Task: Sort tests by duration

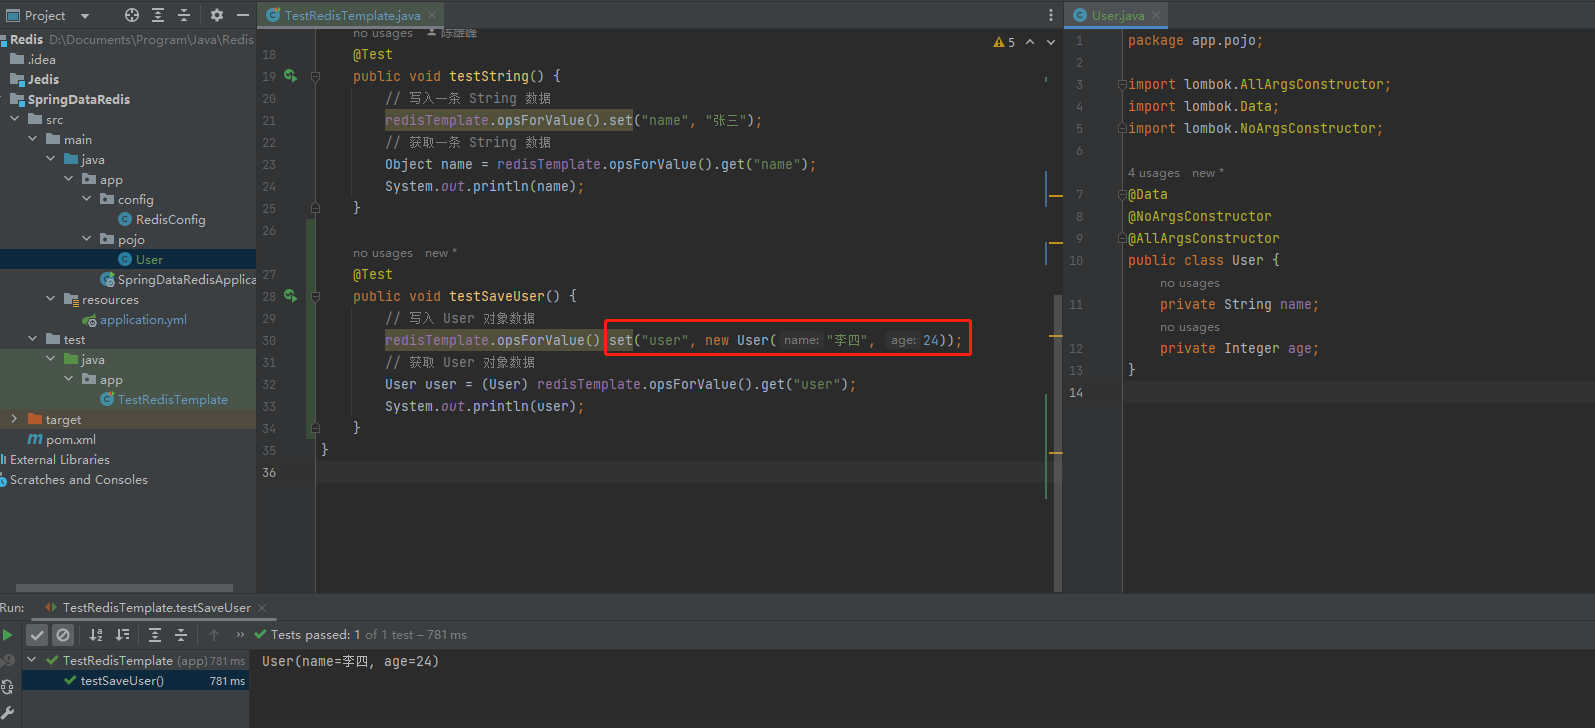Action: (x=122, y=635)
